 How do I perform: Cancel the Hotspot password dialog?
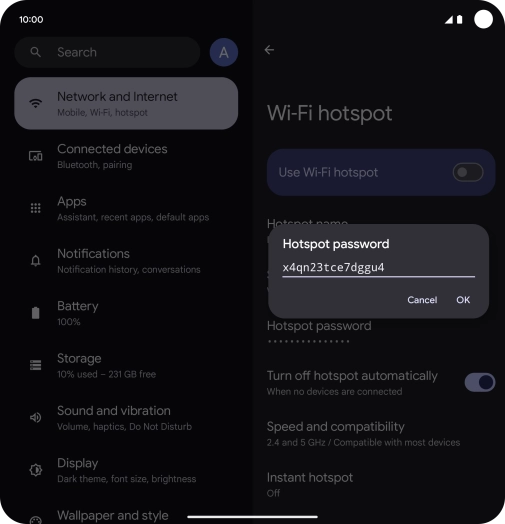coord(422,300)
